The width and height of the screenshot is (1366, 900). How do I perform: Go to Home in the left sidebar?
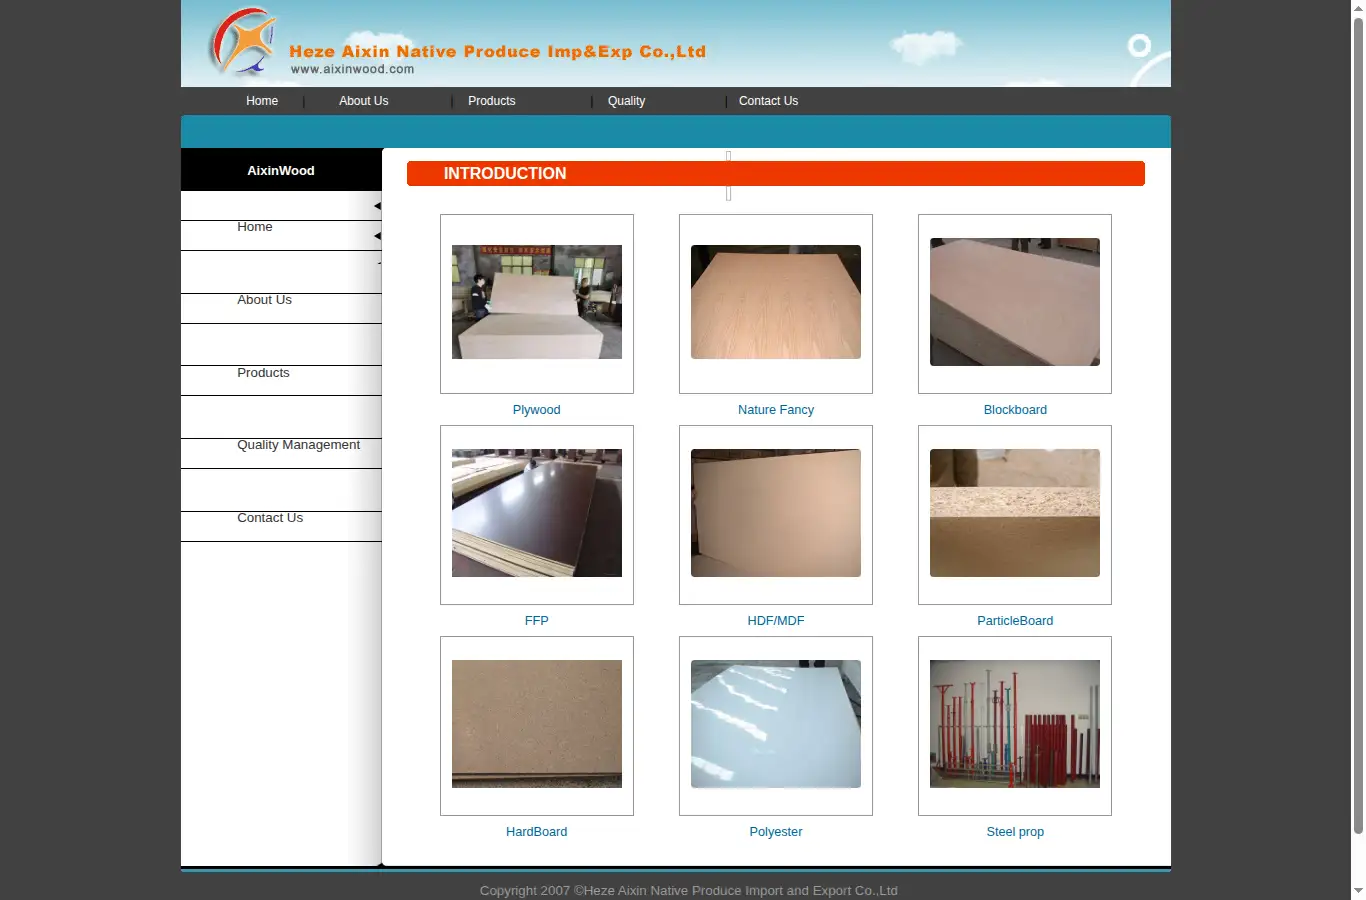255,227
